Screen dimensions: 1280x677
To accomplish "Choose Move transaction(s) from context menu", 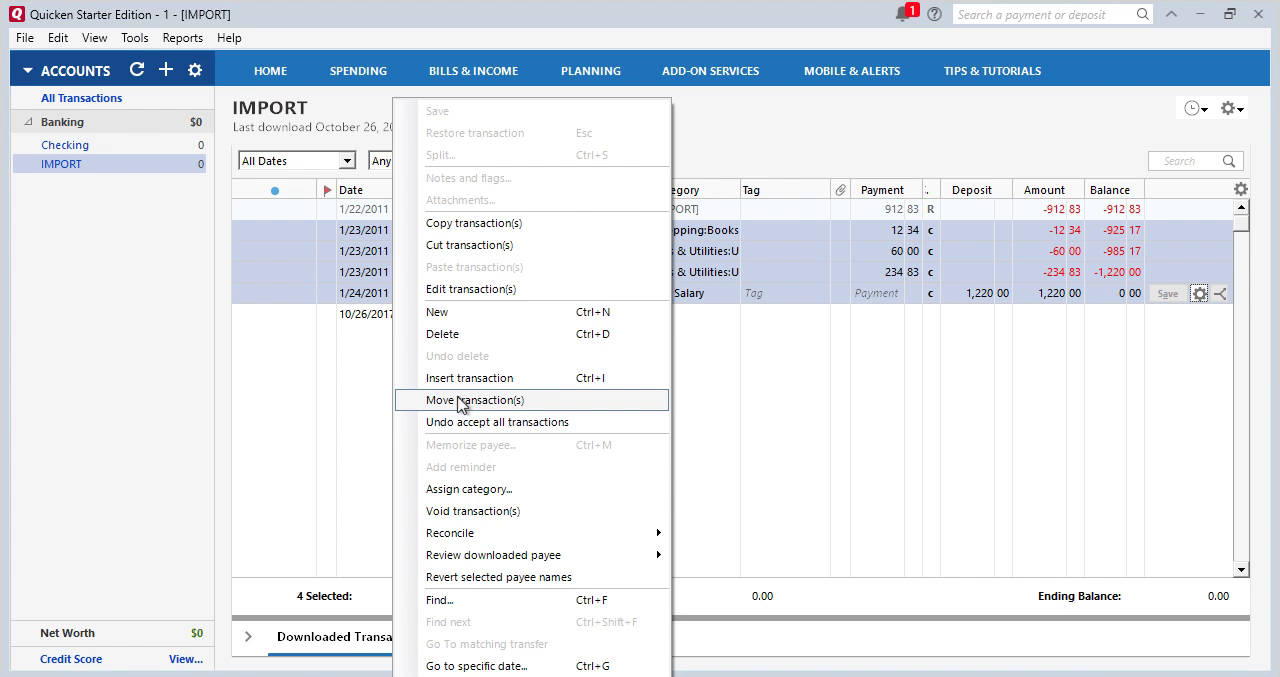I will click(x=532, y=400).
